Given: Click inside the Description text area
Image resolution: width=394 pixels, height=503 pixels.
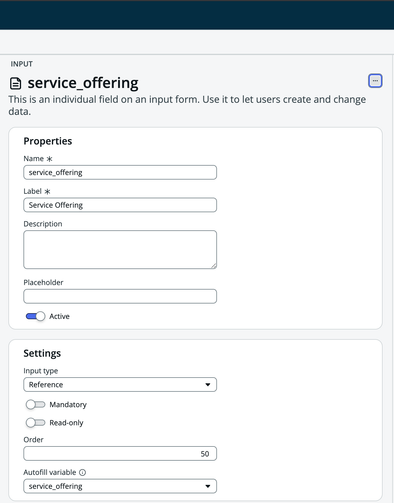Looking at the screenshot, I should pyautogui.click(x=120, y=249).
